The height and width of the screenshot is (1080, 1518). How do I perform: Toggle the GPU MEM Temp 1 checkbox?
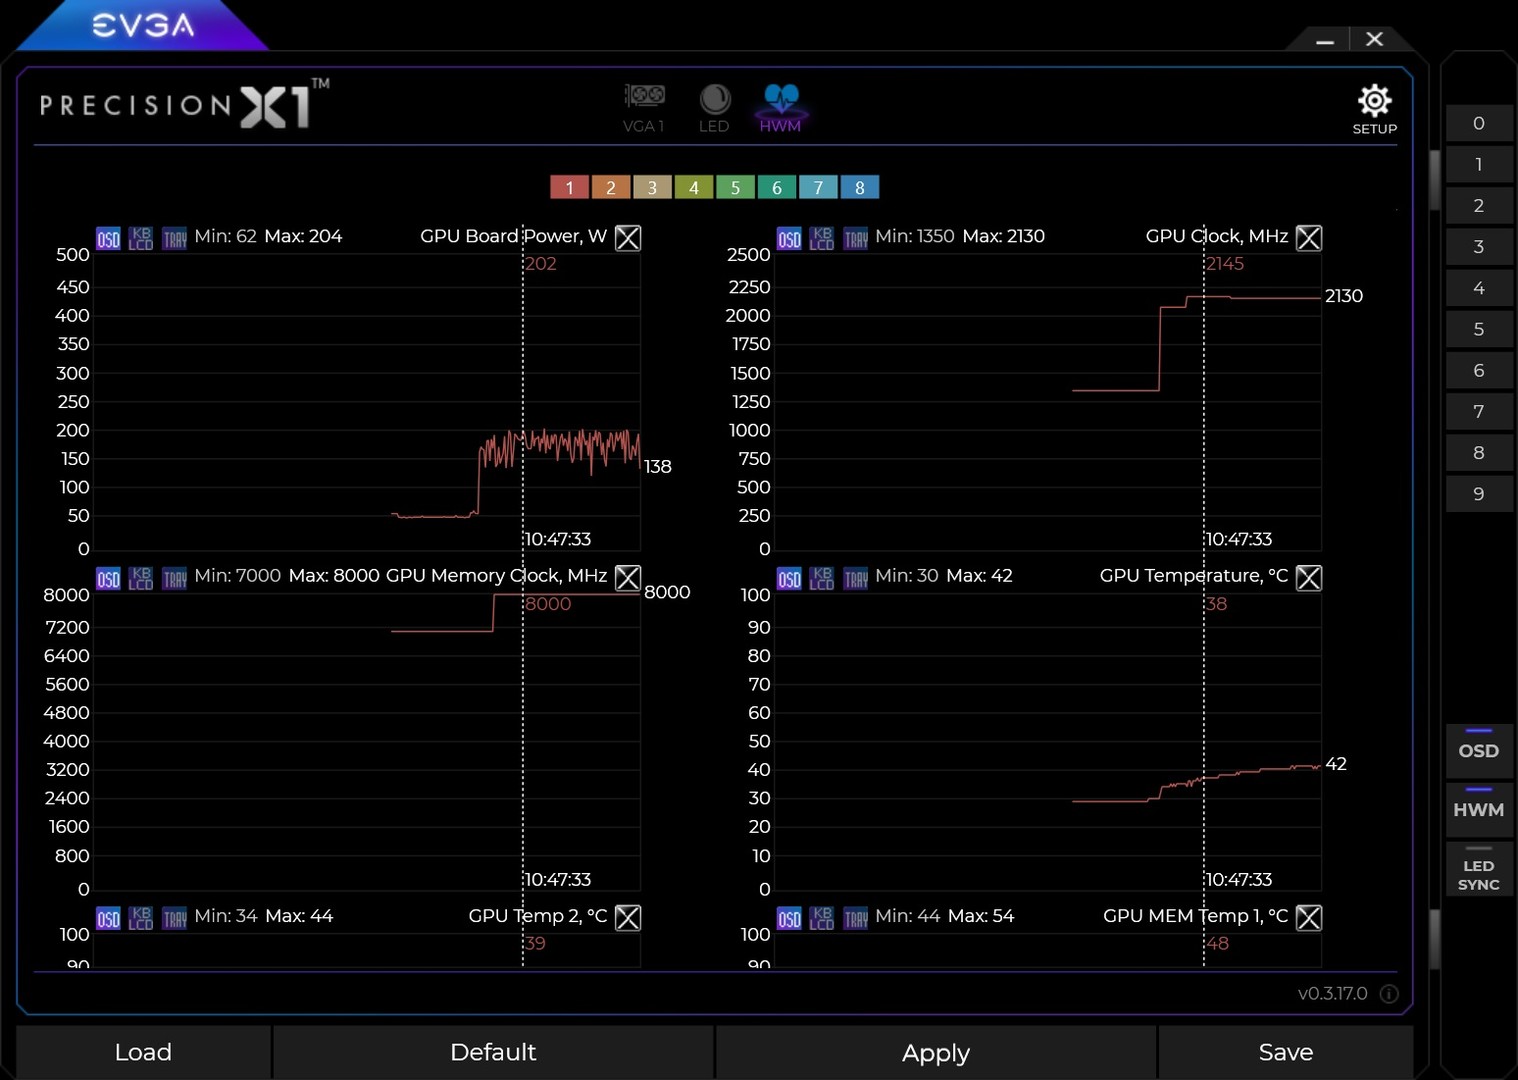click(x=1309, y=917)
